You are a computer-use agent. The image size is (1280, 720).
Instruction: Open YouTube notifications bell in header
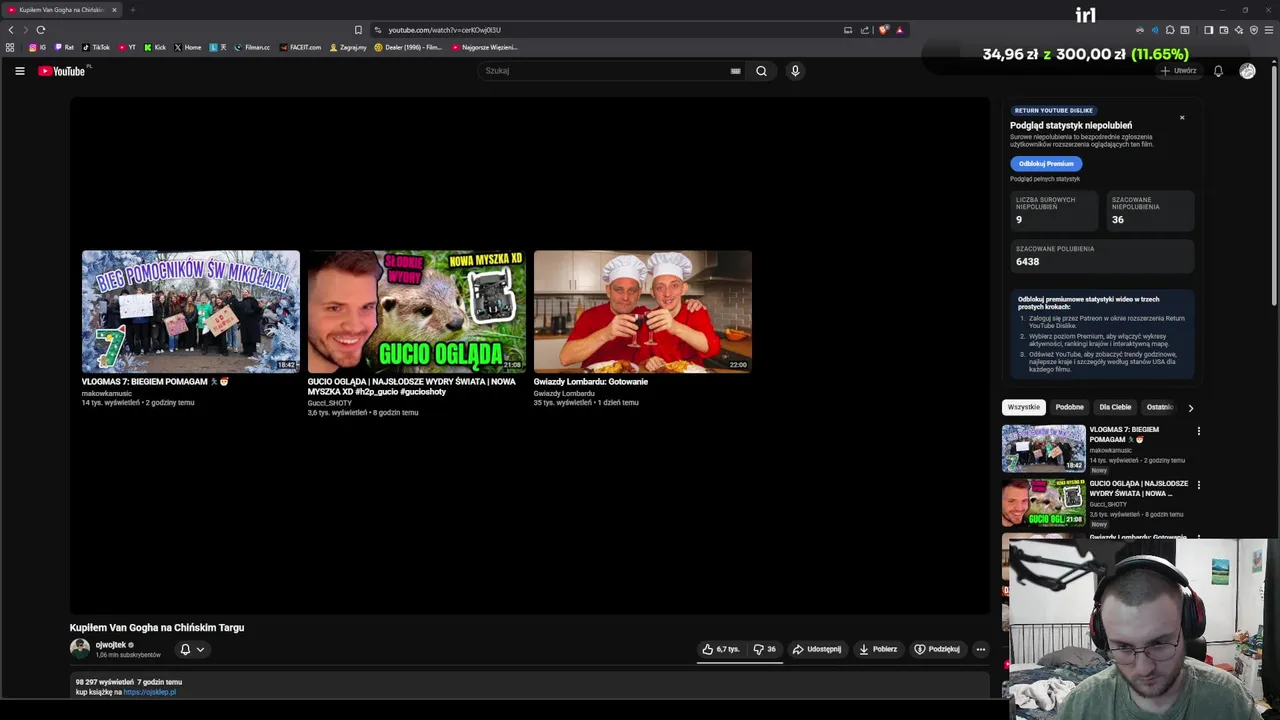click(1218, 71)
